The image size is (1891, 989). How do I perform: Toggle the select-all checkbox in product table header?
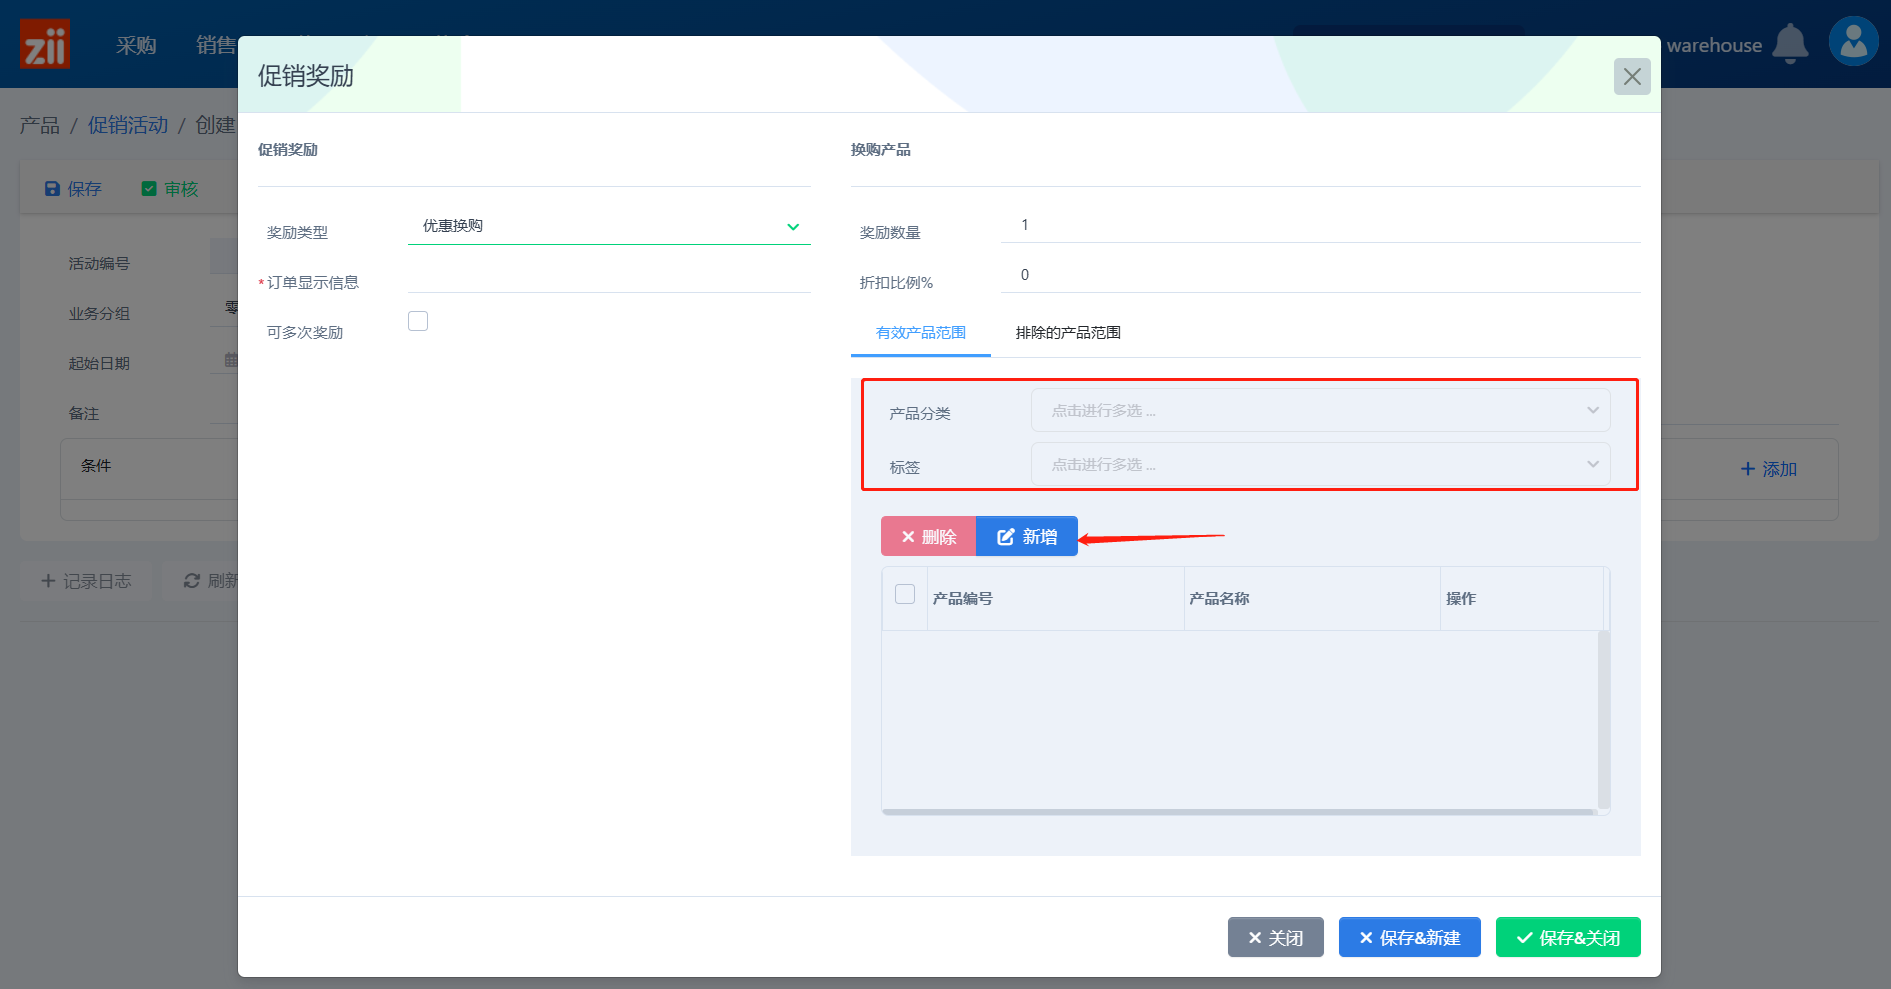905,594
